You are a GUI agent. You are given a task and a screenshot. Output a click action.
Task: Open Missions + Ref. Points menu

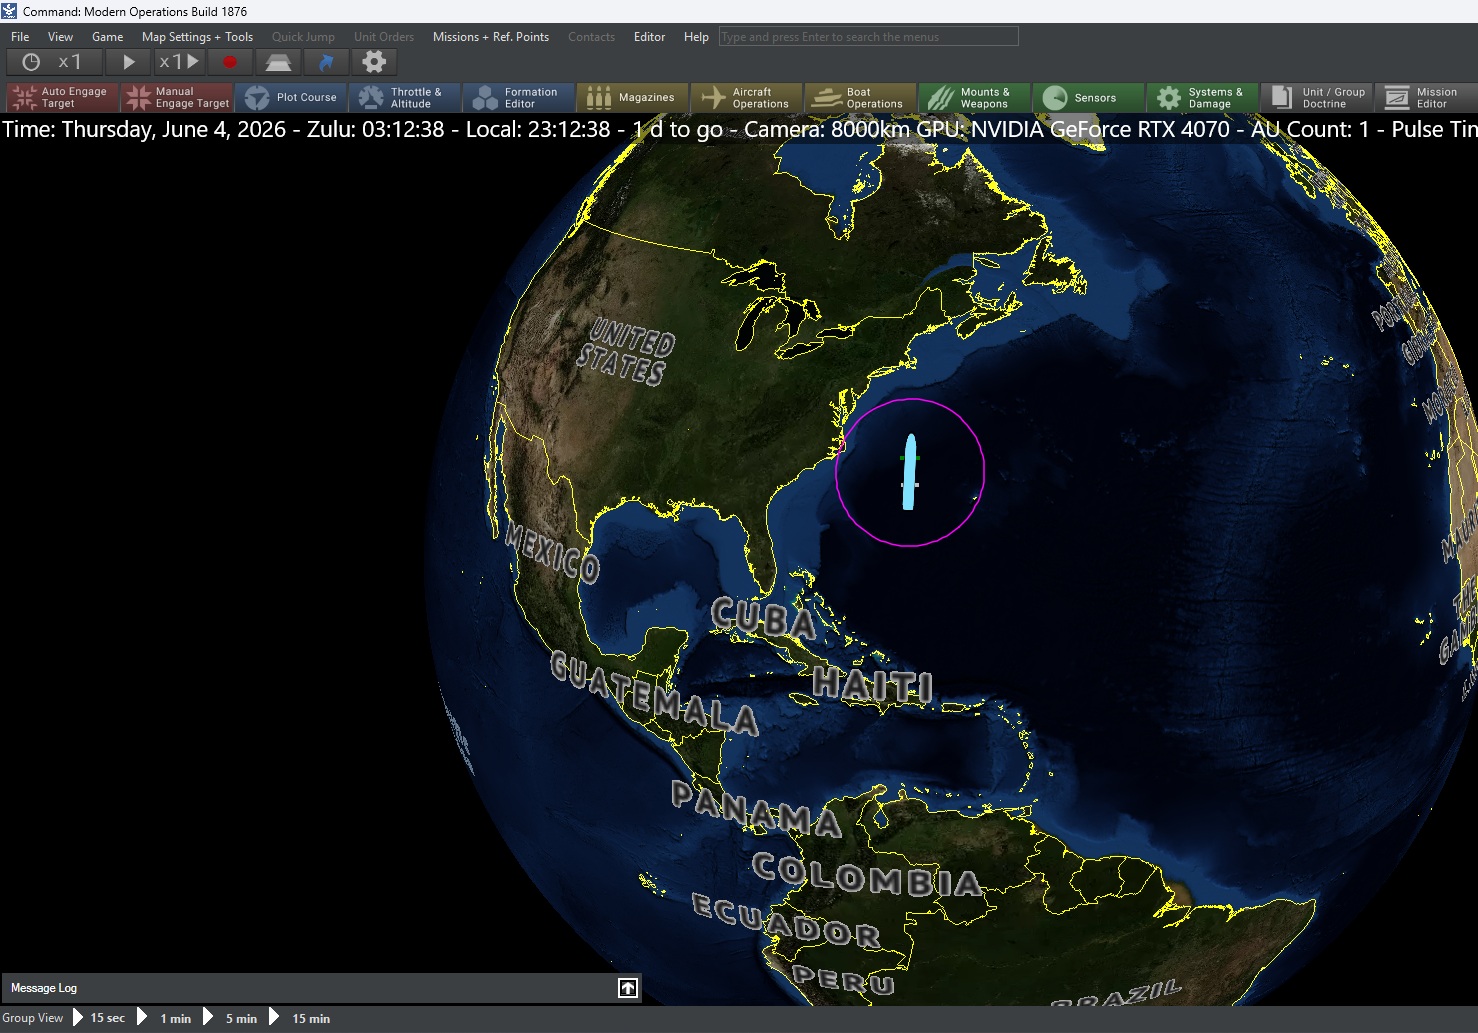click(x=490, y=37)
